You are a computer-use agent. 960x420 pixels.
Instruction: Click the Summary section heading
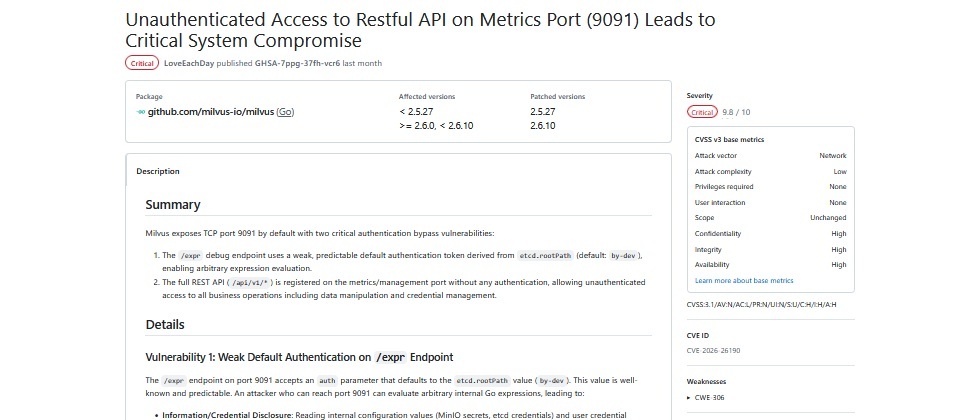(173, 205)
